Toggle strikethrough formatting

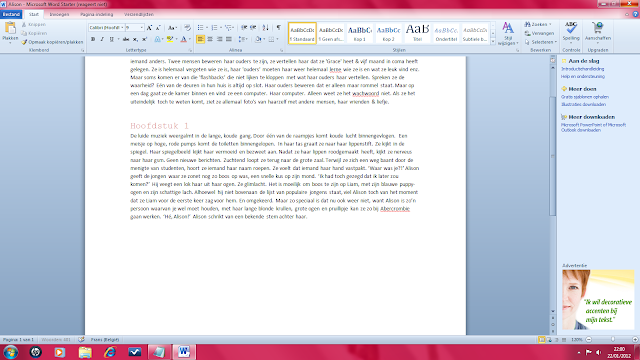126,39
